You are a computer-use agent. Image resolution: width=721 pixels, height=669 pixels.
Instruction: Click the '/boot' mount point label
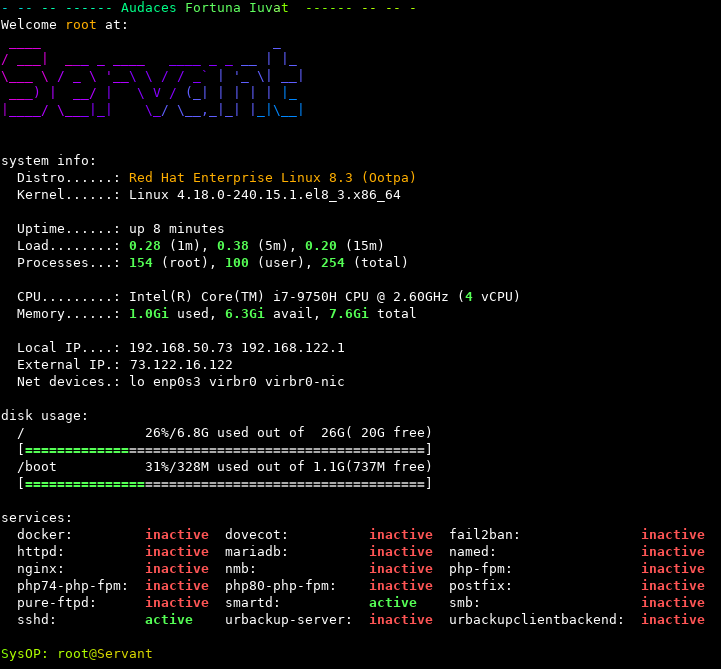tap(37, 467)
